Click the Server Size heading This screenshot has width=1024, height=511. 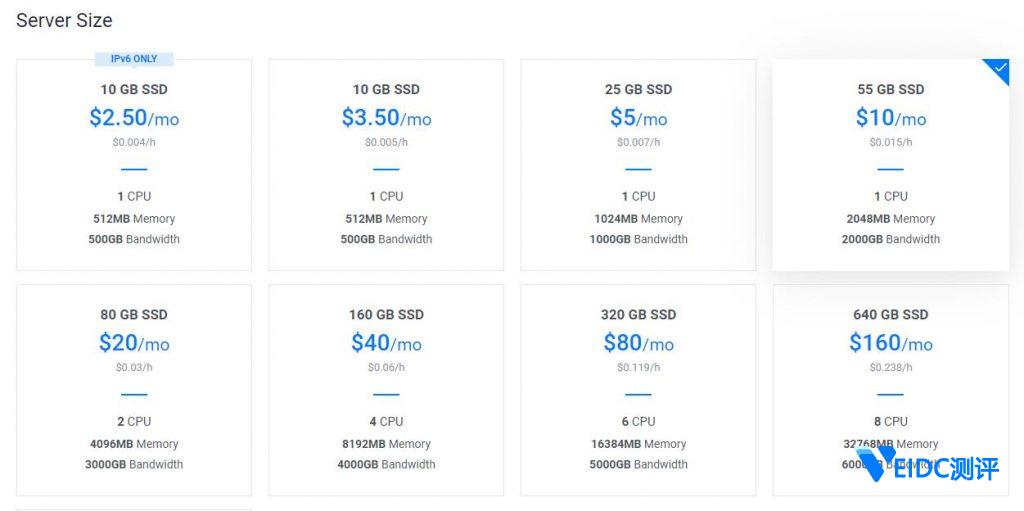tap(64, 20)
